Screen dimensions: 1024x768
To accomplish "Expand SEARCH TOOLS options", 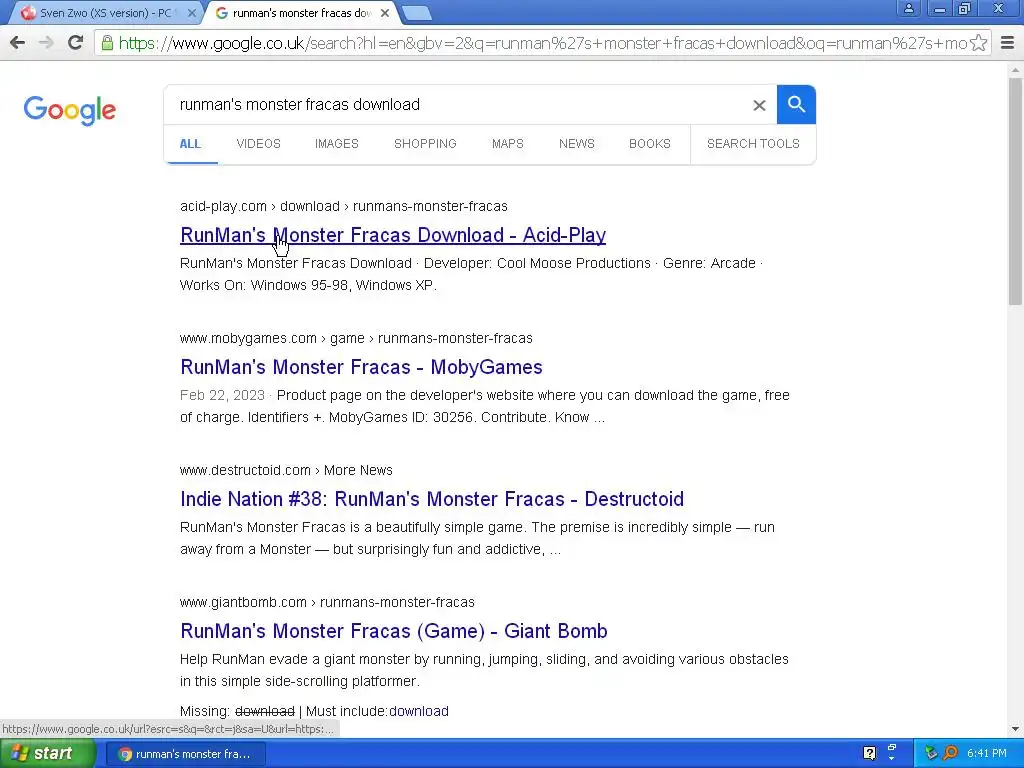I will tap(753, 144).
